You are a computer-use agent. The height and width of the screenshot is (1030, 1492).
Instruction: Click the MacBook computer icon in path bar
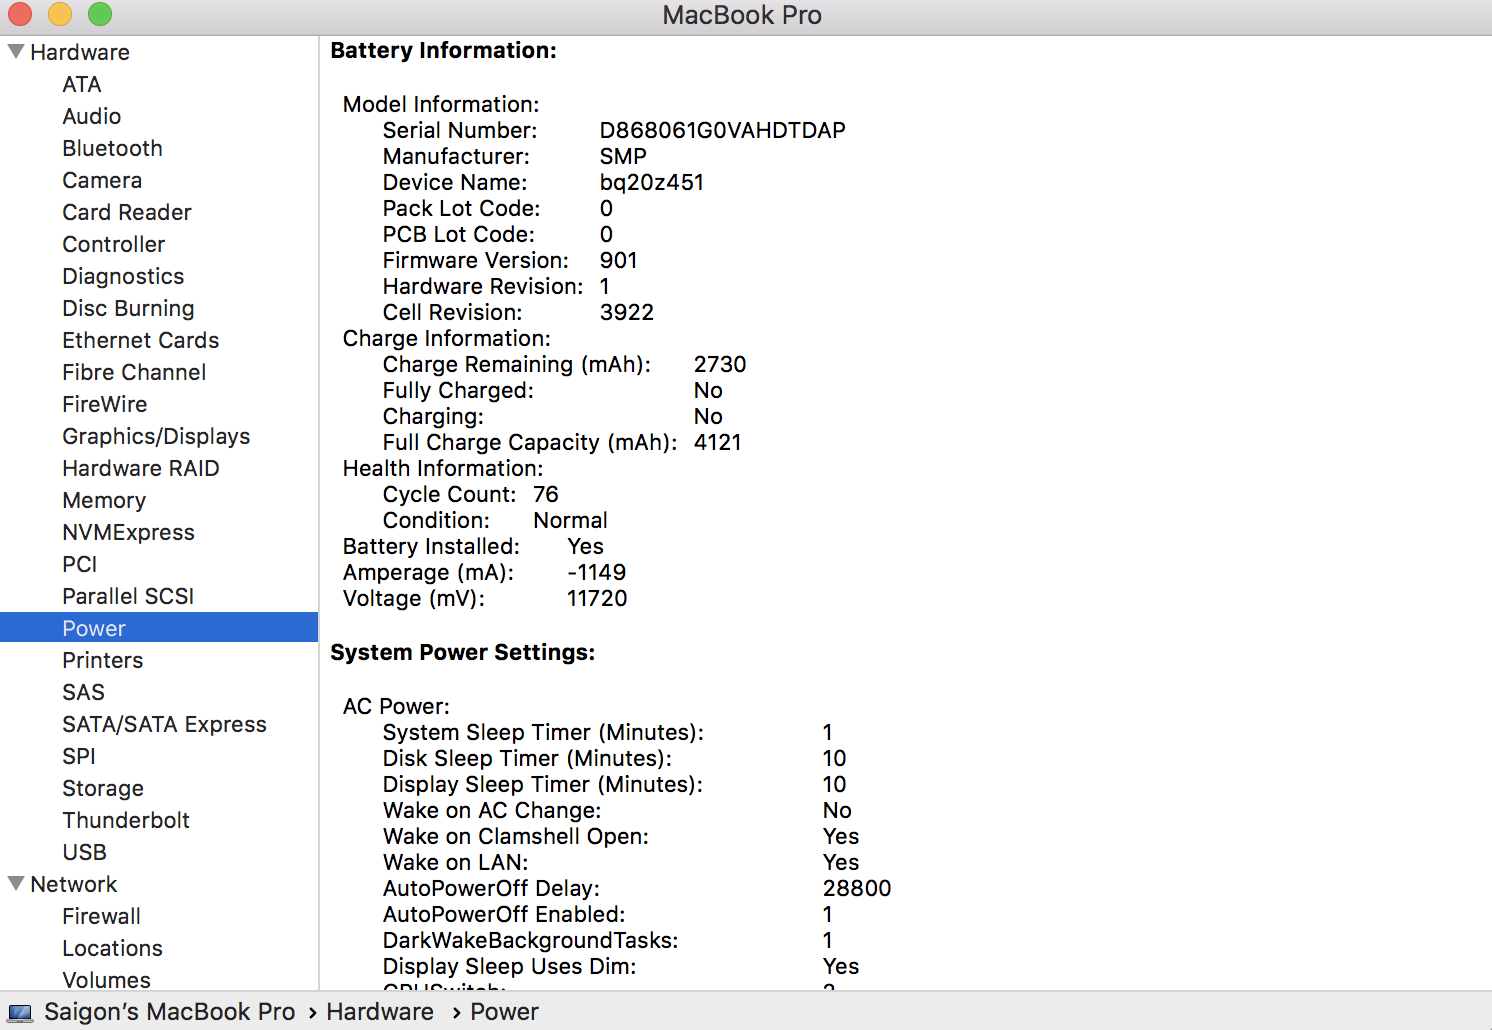click(20, 1013)
